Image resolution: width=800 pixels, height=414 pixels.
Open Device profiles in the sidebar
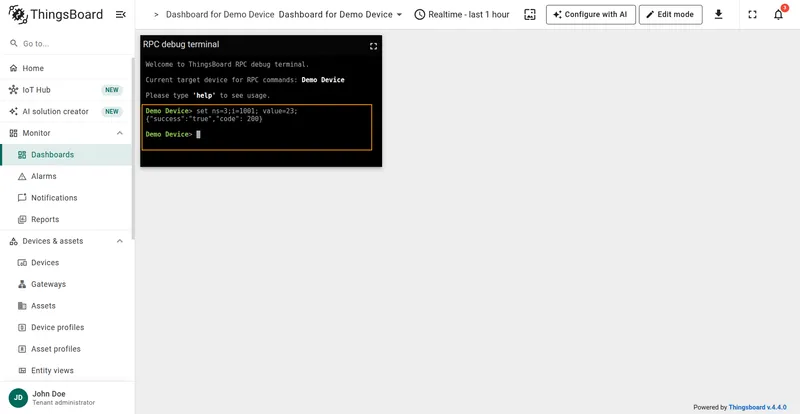point(67,327)
